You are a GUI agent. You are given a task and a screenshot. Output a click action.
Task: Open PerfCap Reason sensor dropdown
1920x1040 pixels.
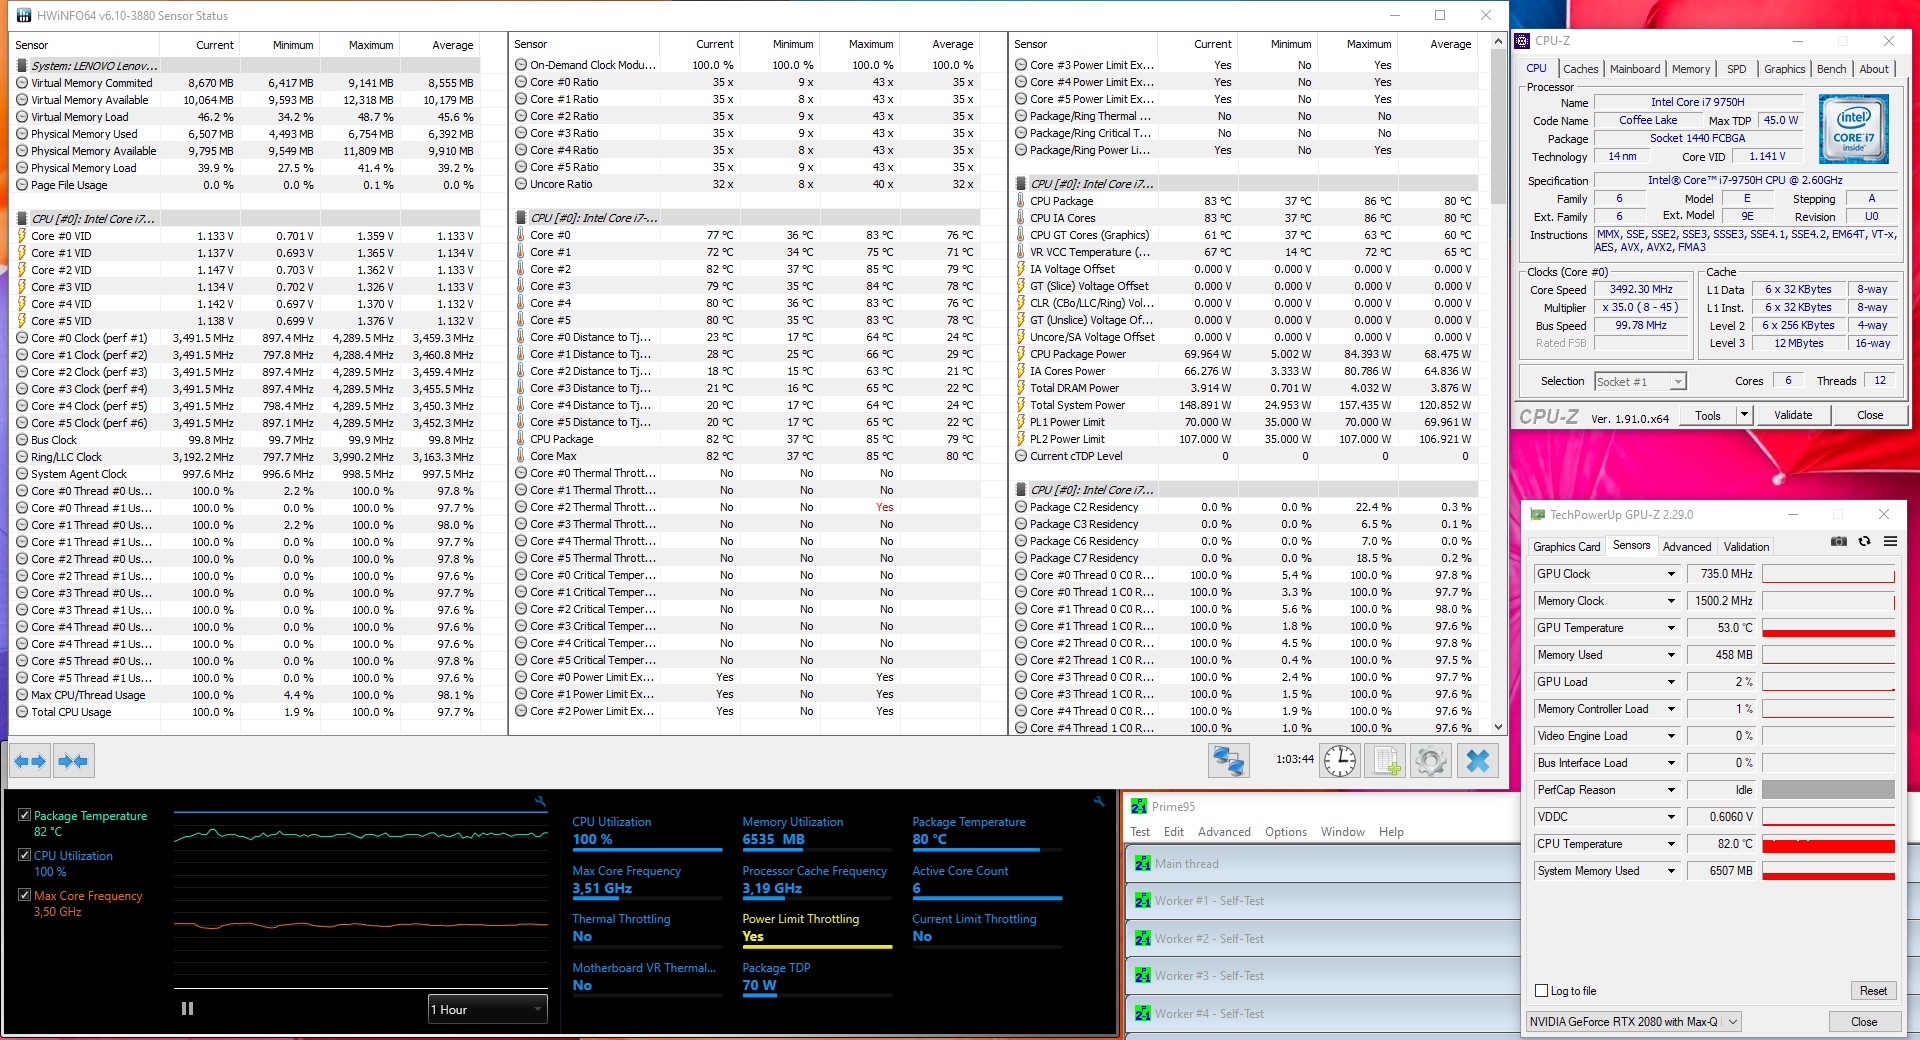tap(1670, 790)
